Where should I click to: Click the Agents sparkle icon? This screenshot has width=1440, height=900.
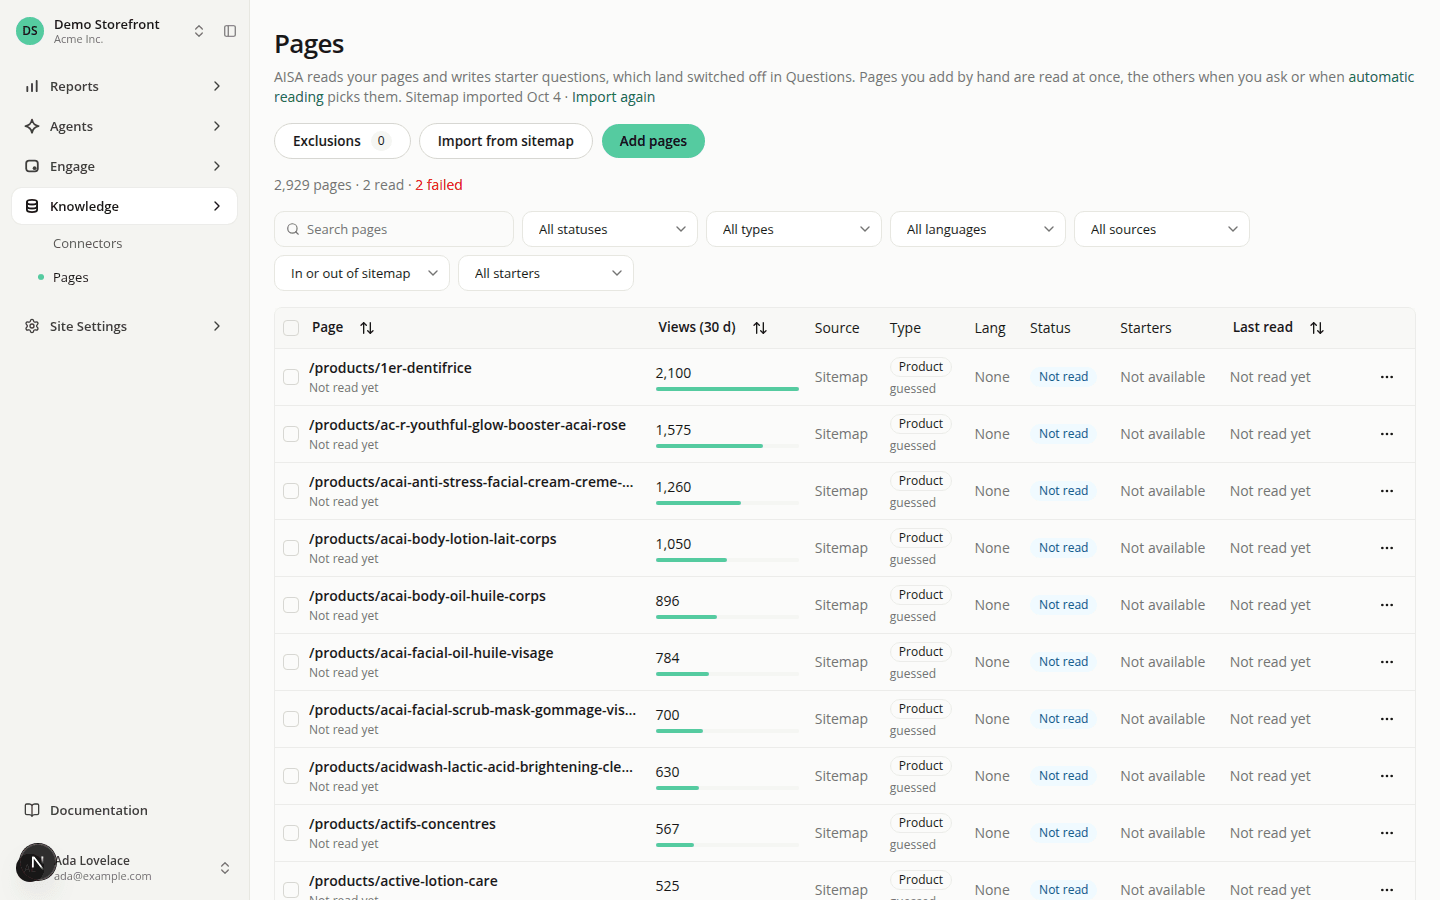tap(32, 126)
